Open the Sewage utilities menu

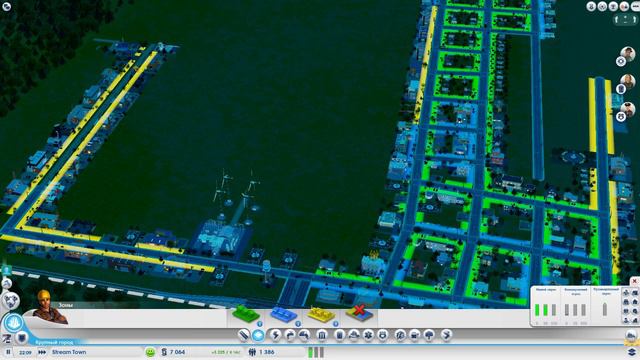[x=304, y=335]
